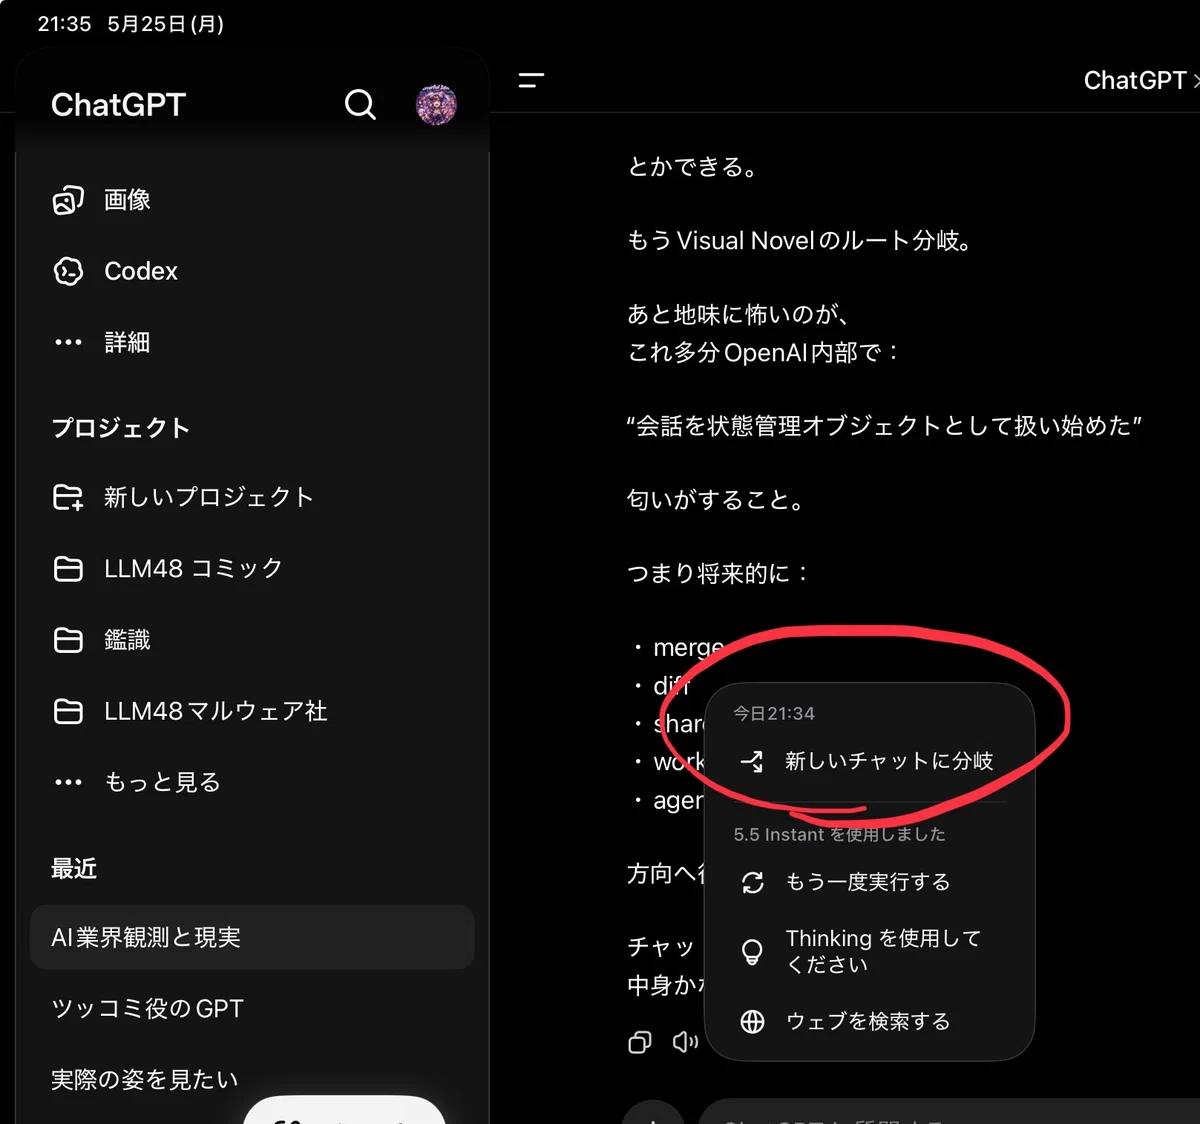
Task: Click the branch arrow icon in menu
Action: (x=751, y=762)
